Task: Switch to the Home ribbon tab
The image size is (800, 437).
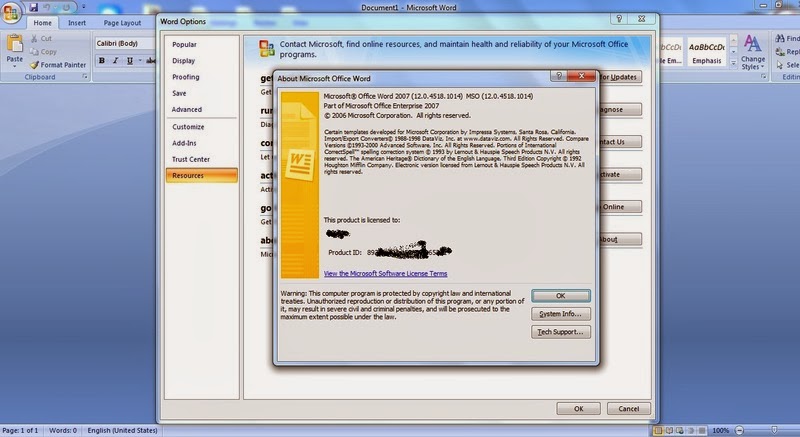Action: (42, 22)
